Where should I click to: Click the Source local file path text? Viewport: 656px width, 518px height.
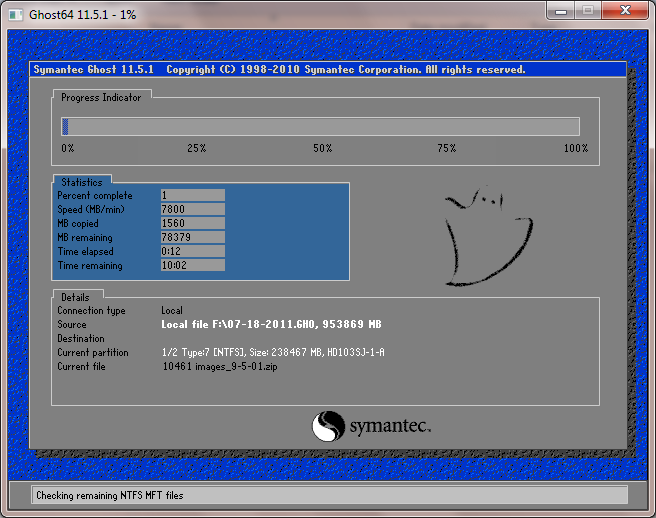point(271,325)
